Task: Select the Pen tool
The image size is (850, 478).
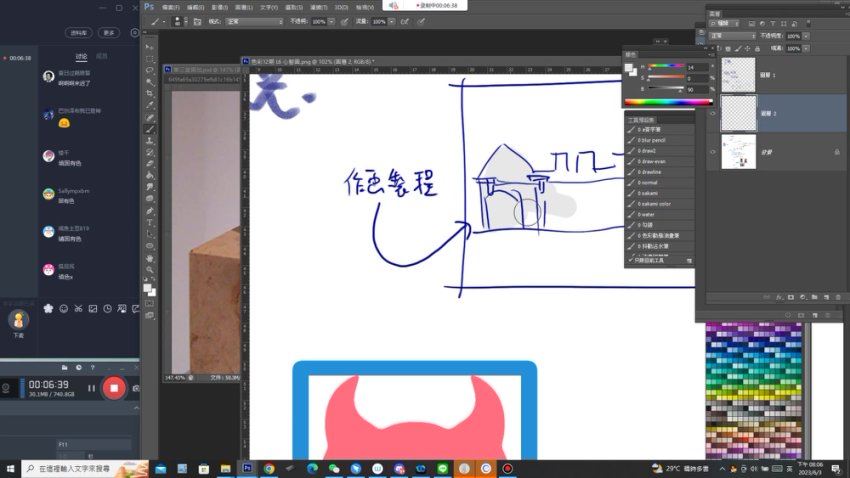Action: tap(150, 211)
